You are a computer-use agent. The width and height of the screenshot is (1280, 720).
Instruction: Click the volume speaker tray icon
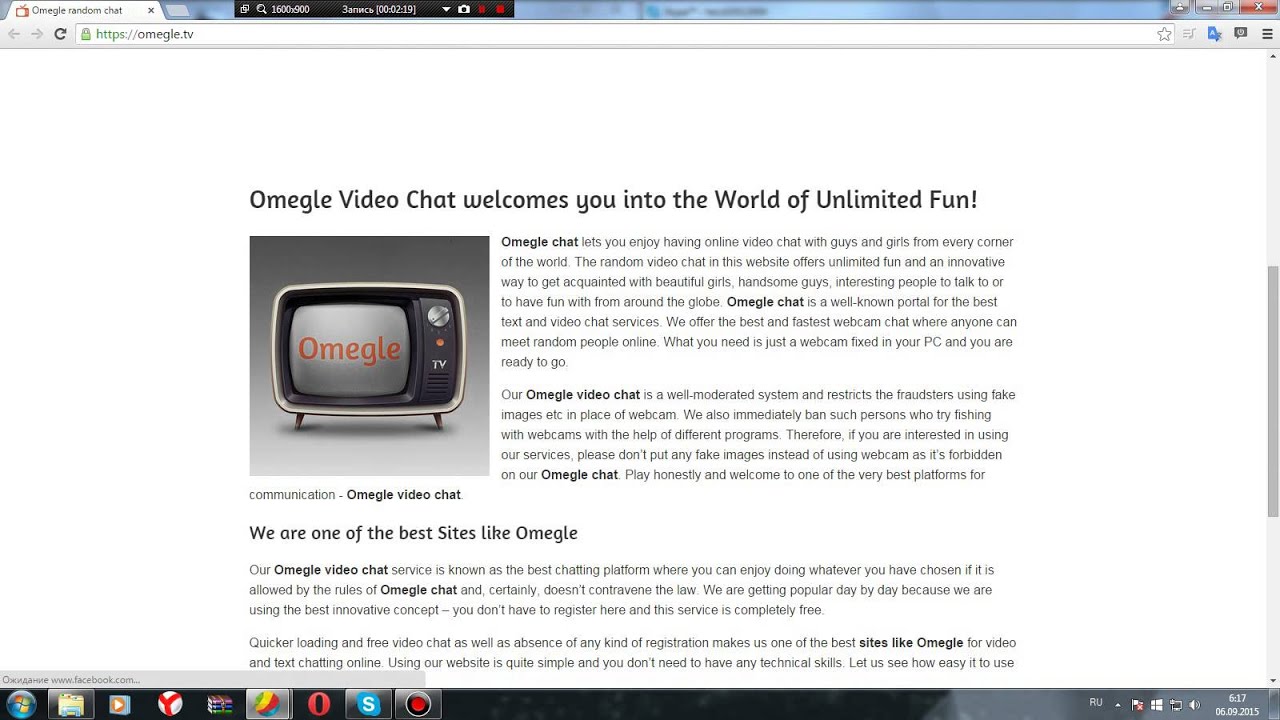click(1194, 705)
